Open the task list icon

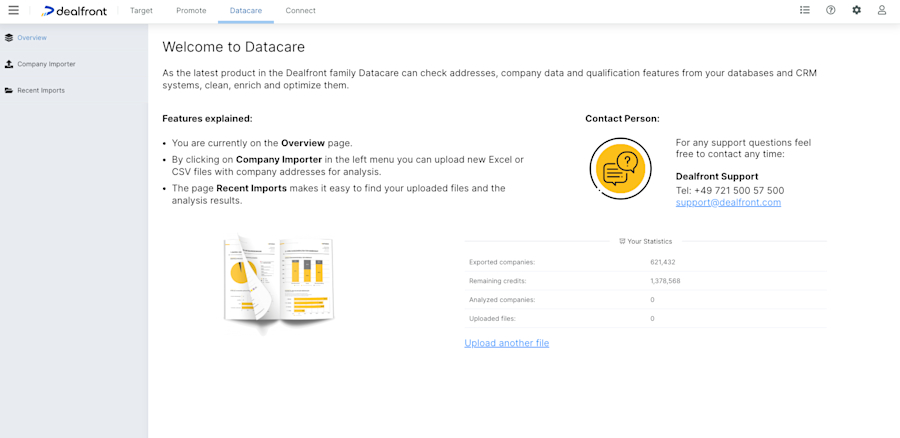[805, 10]
